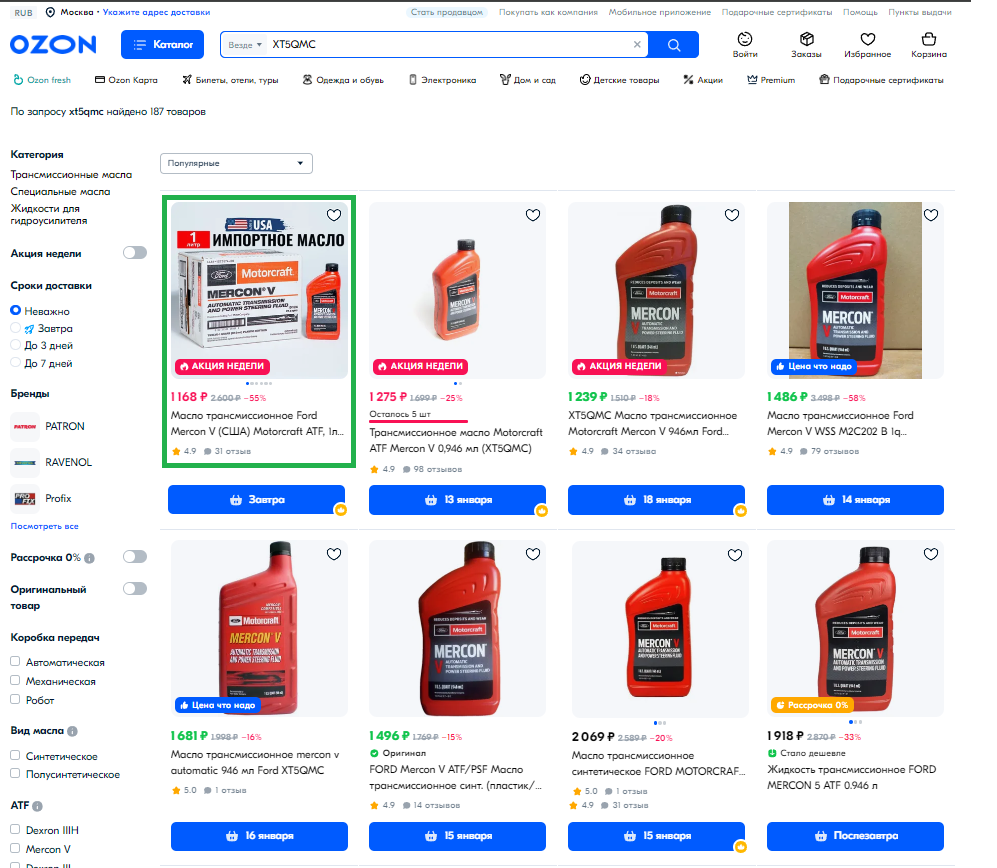Click the ATF info icon

click(x=38, y=806)
